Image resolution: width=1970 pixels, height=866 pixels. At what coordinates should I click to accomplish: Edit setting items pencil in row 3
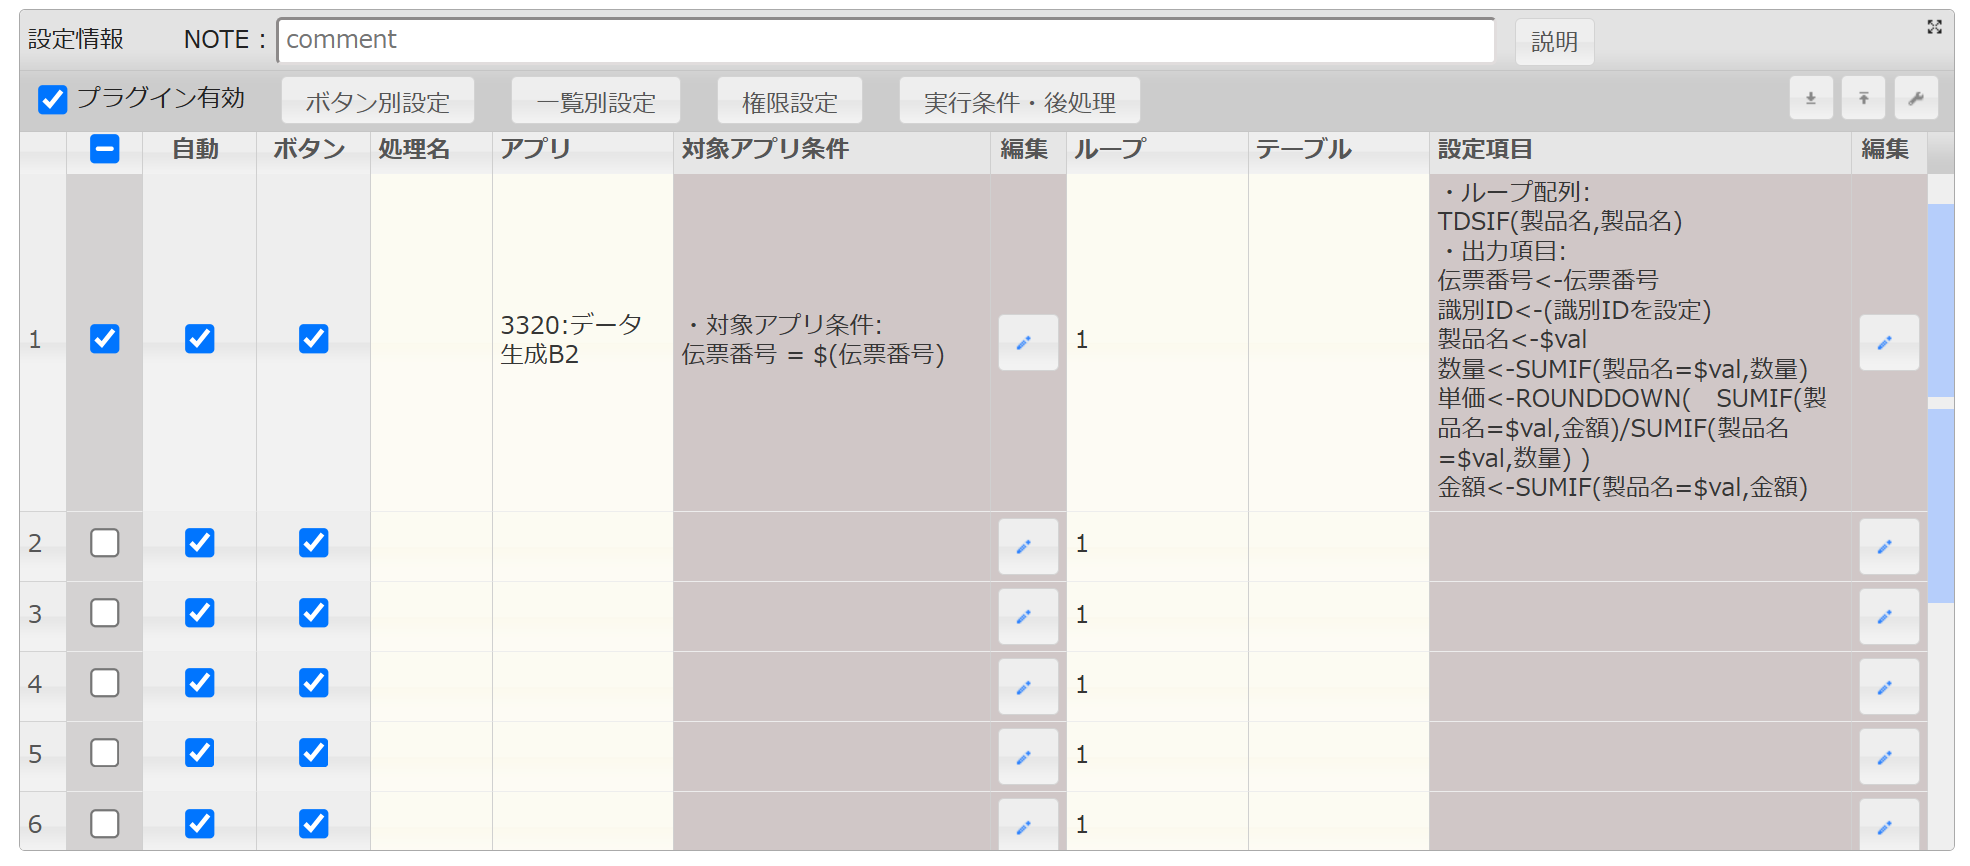point(1889,616)
